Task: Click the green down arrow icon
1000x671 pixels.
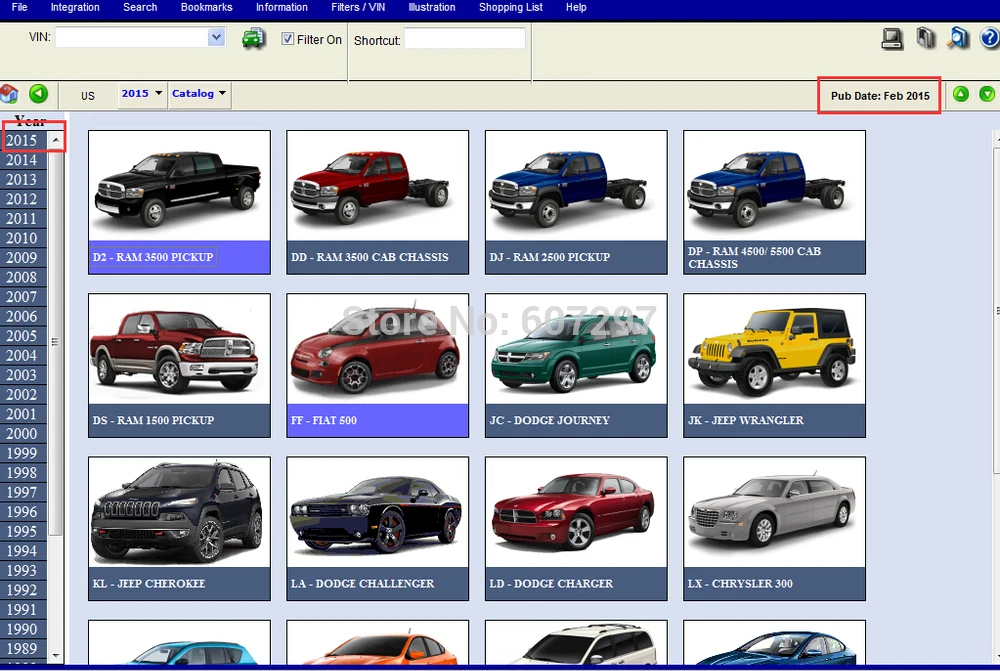Action: click(987, 94)
